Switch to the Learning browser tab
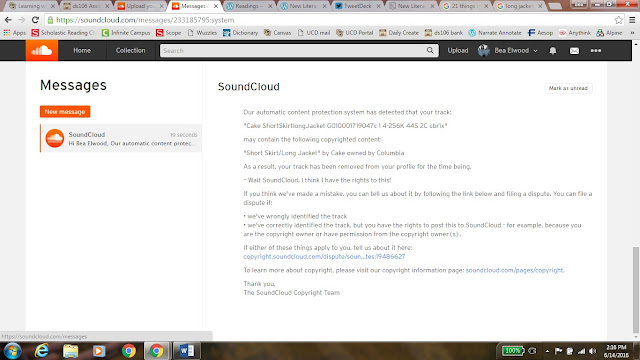 point(31,6)
